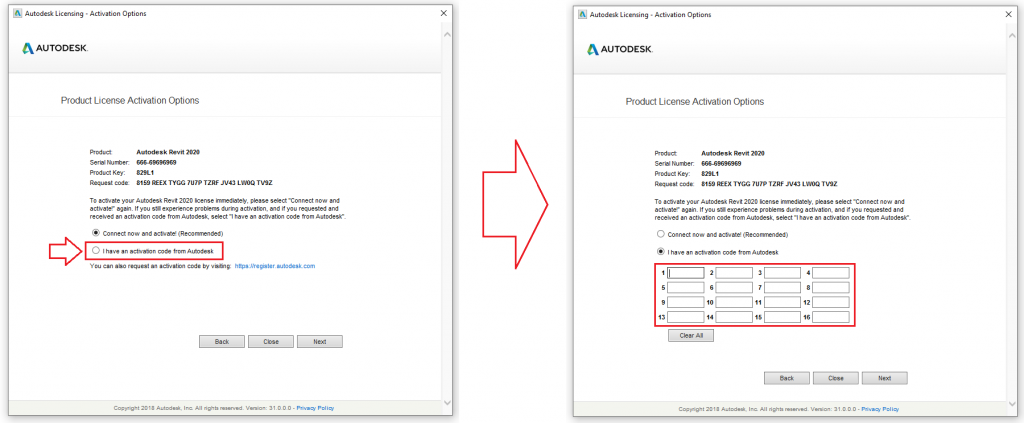Select 'I have an activation code' in right window
The image size is (1024, 423).
point(660,252)
